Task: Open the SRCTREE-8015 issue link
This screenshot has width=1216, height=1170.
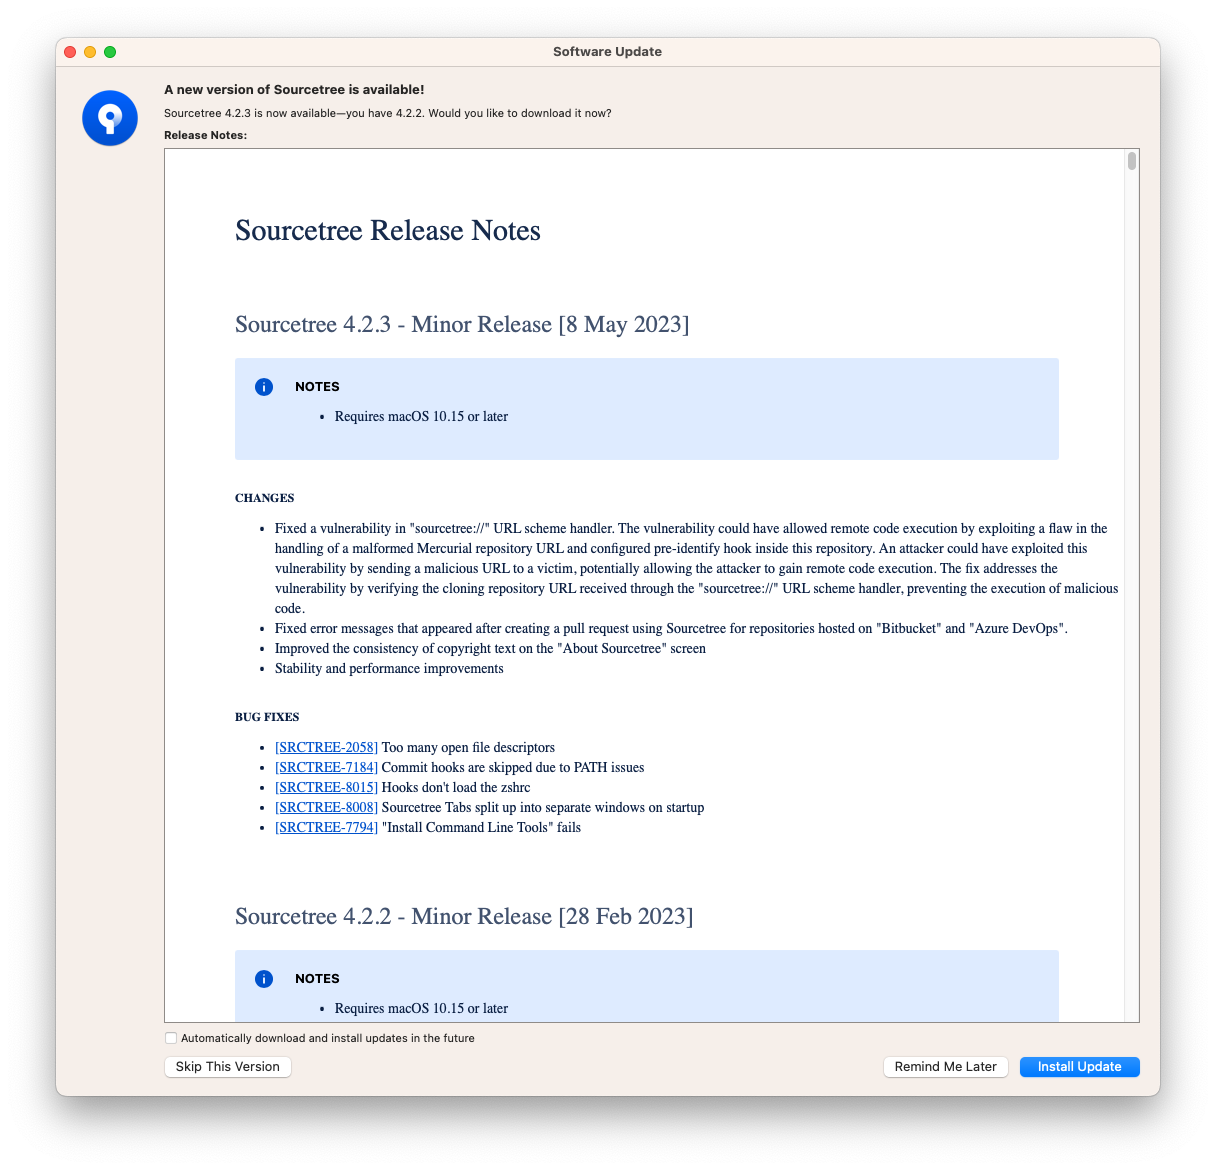Action: tap(326, 787)
